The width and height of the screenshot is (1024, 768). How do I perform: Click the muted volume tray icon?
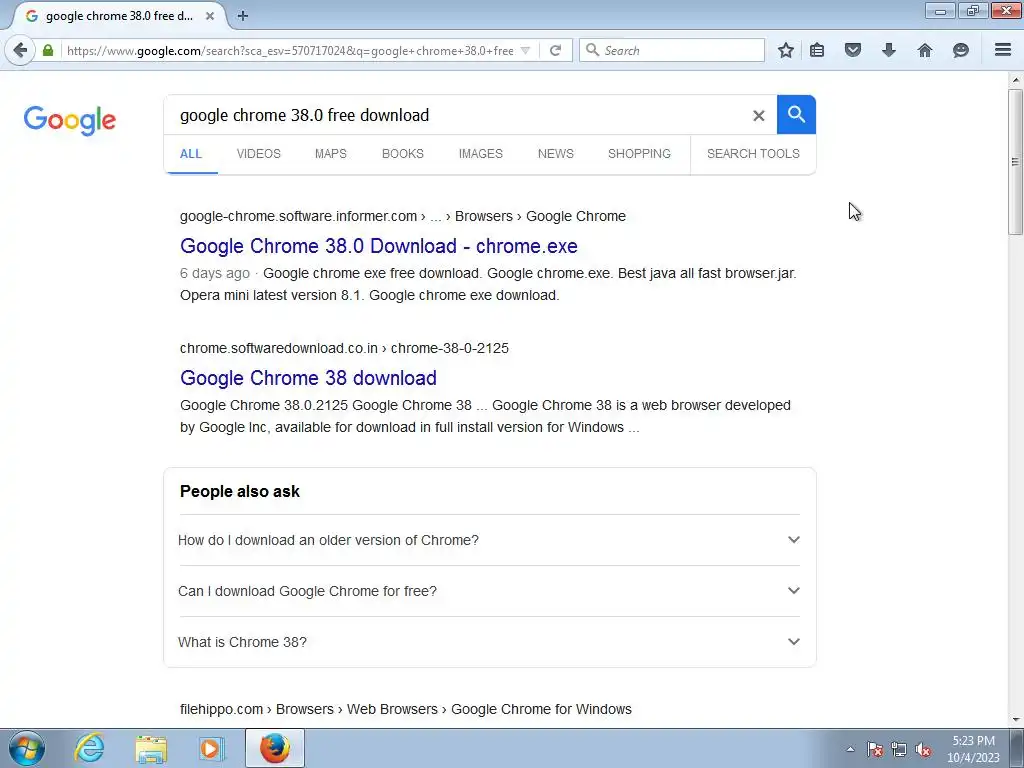pyautogui.click(x=923, y=749)
